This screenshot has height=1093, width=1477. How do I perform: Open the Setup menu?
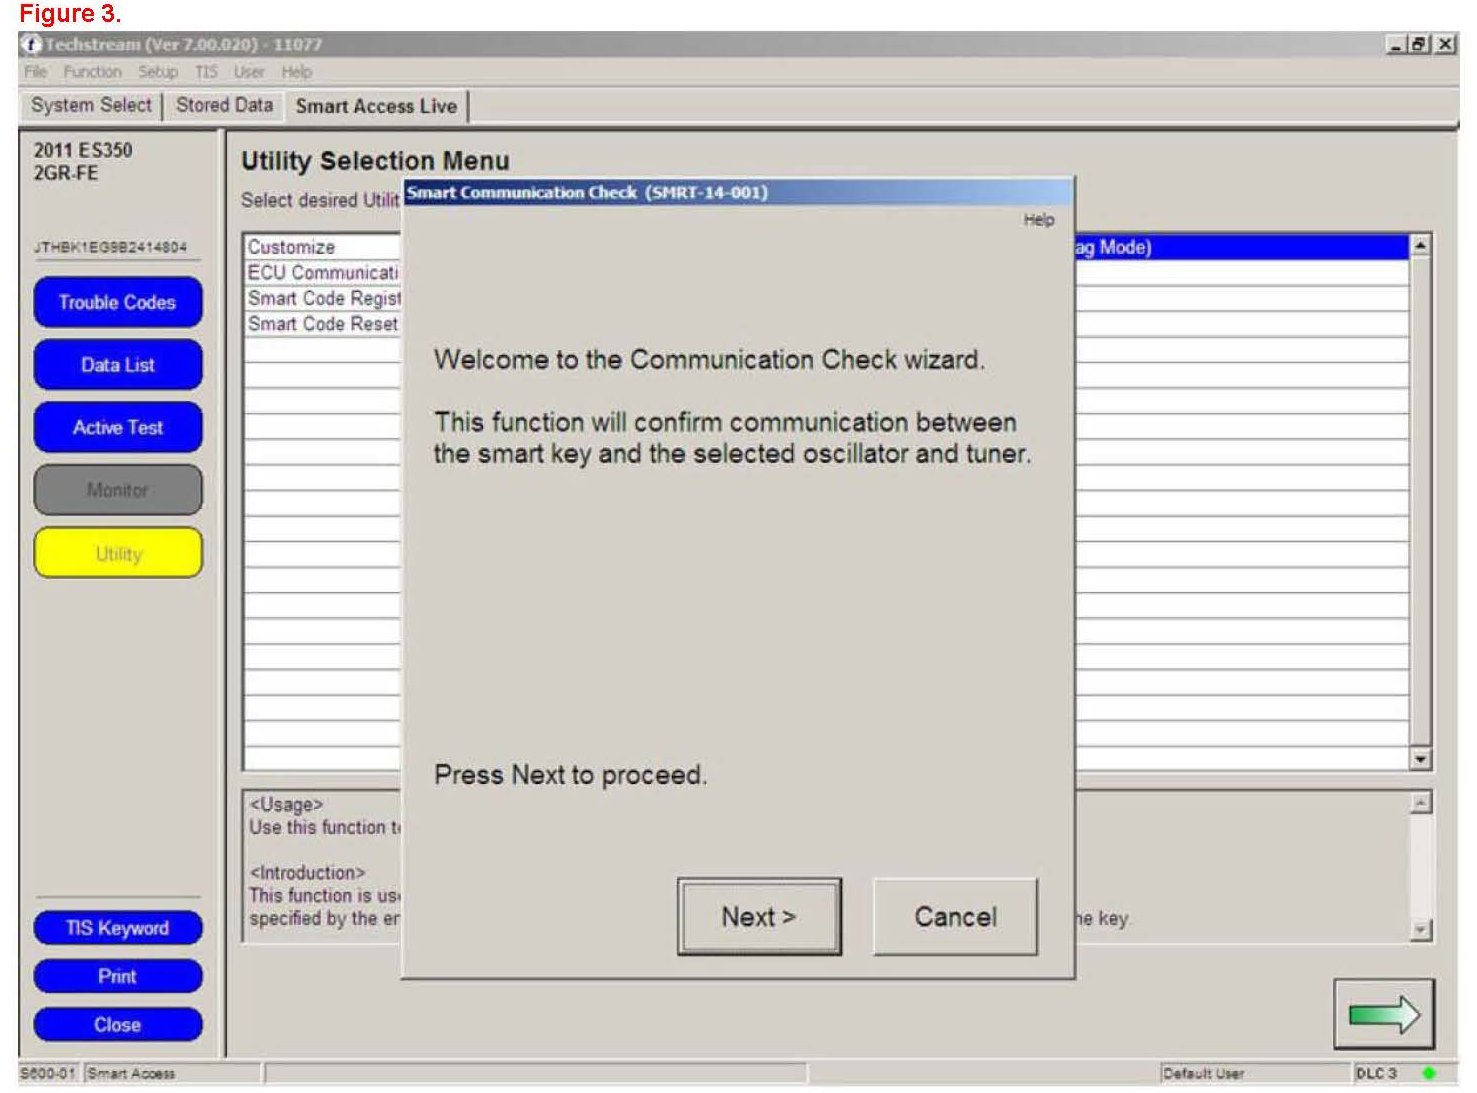157,72
